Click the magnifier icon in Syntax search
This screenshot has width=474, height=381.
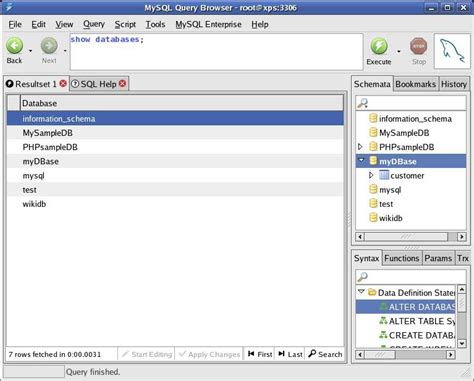[362, 276]
